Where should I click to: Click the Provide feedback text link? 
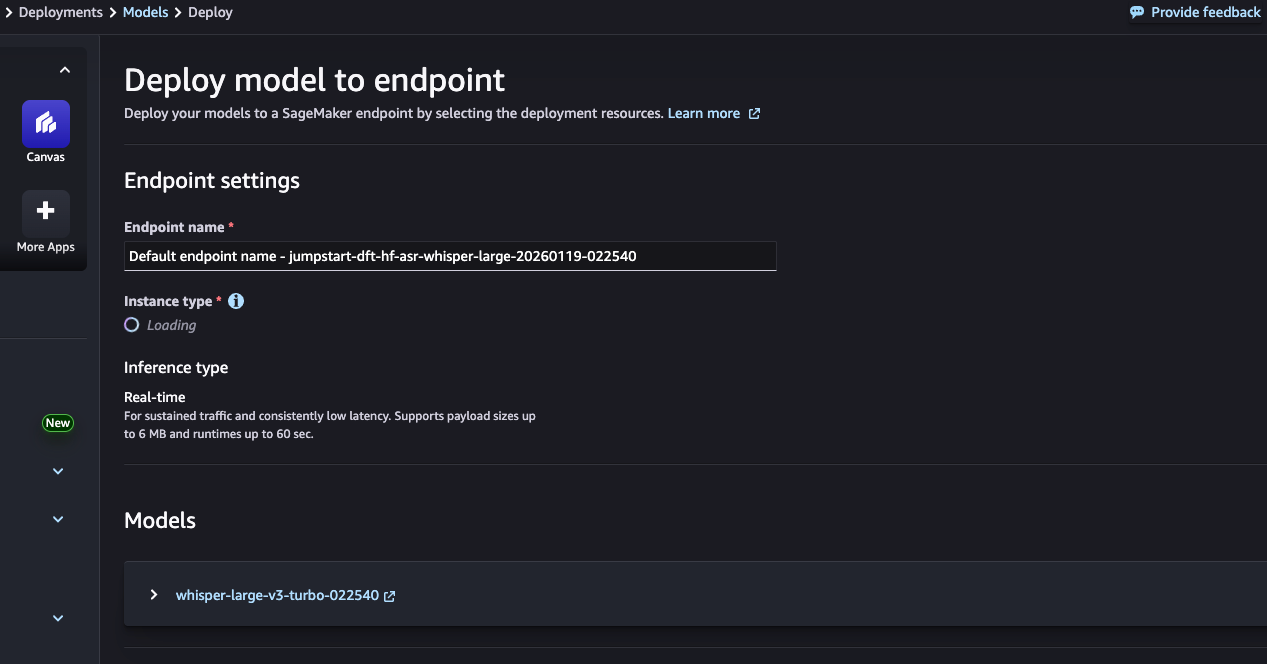tap(1205, 12)
